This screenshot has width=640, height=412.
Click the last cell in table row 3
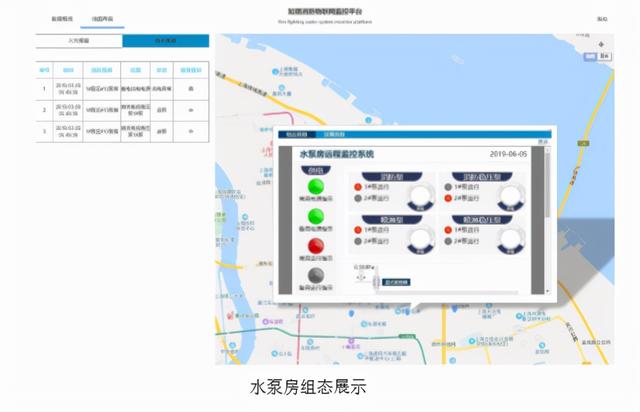tap(191, 131)
